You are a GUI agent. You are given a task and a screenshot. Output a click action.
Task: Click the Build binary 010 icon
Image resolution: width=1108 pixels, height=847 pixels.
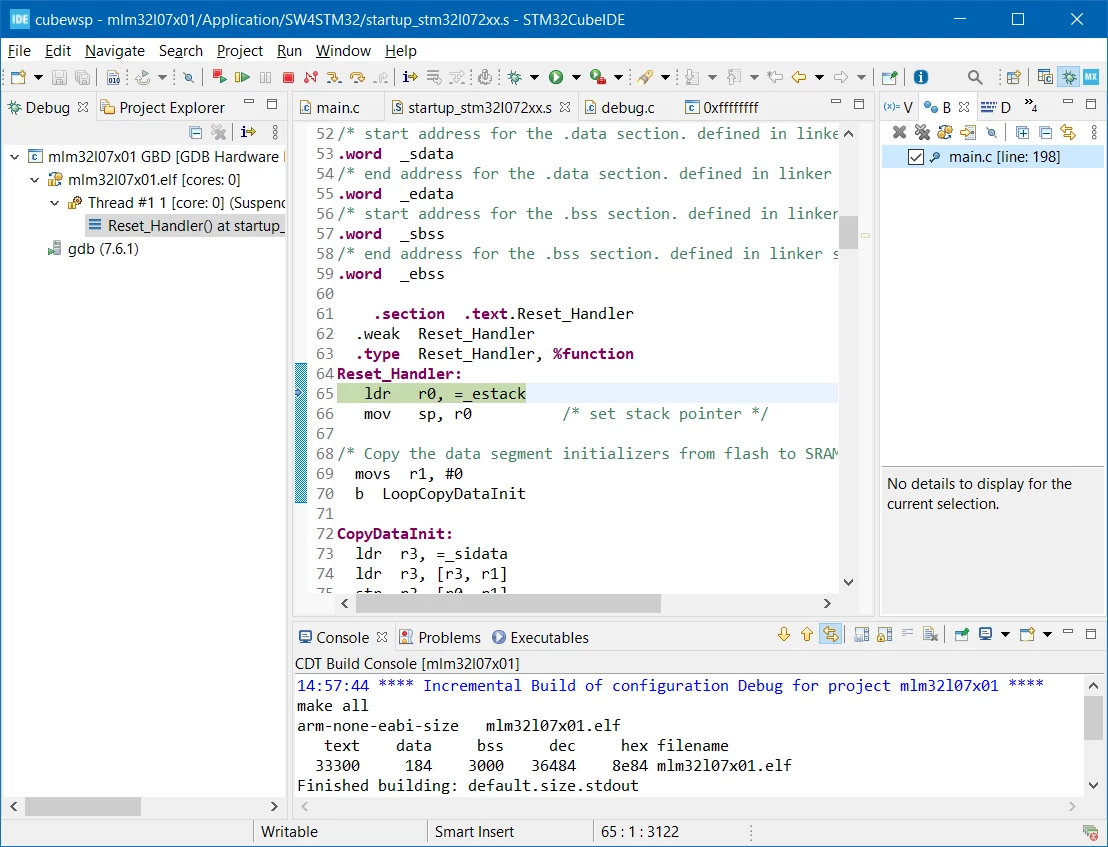113,77
